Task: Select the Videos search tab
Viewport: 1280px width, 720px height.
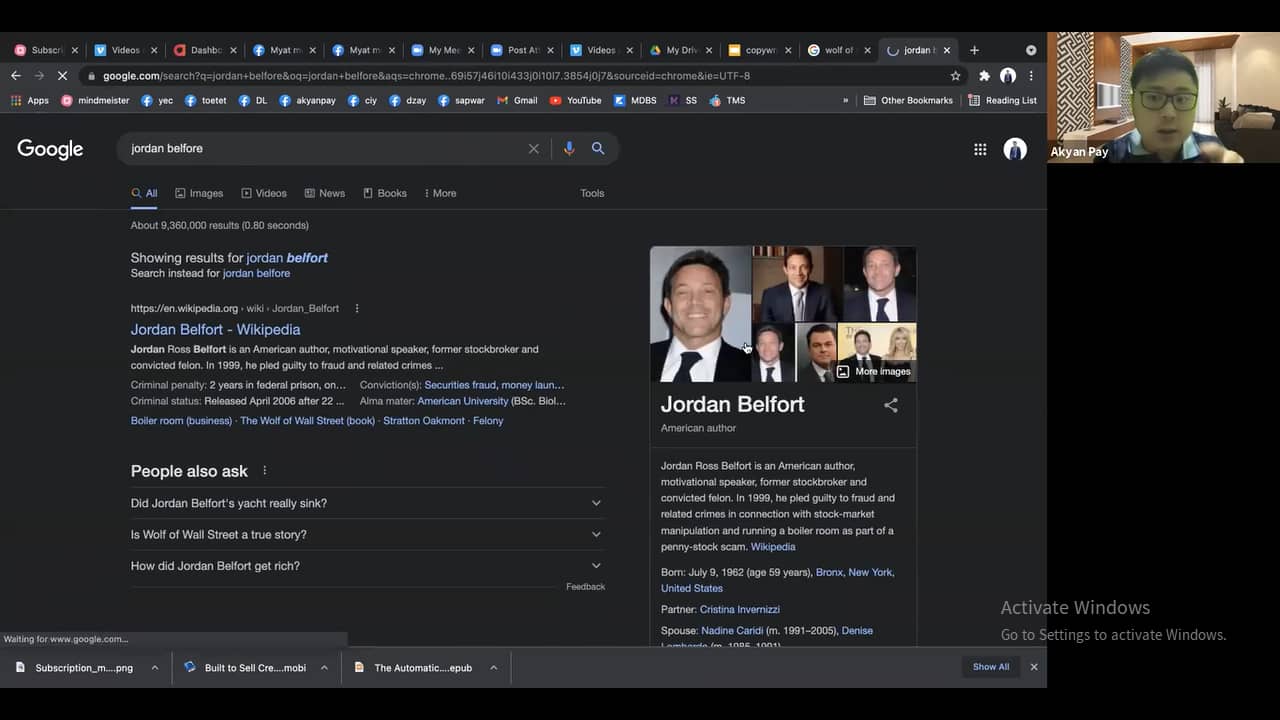Action: 264,193
